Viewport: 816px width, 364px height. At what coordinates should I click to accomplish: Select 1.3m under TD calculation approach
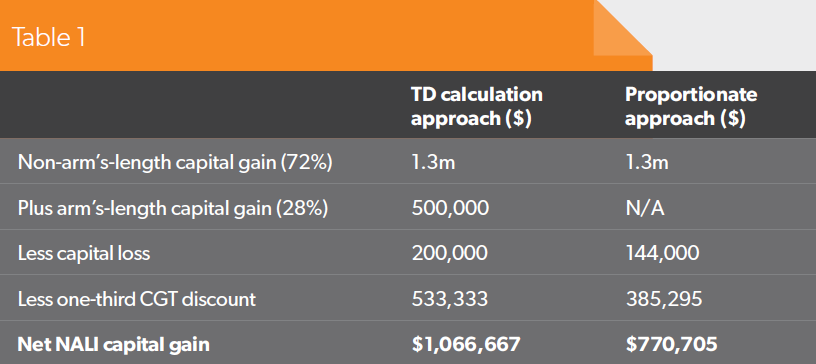(433, 162)
